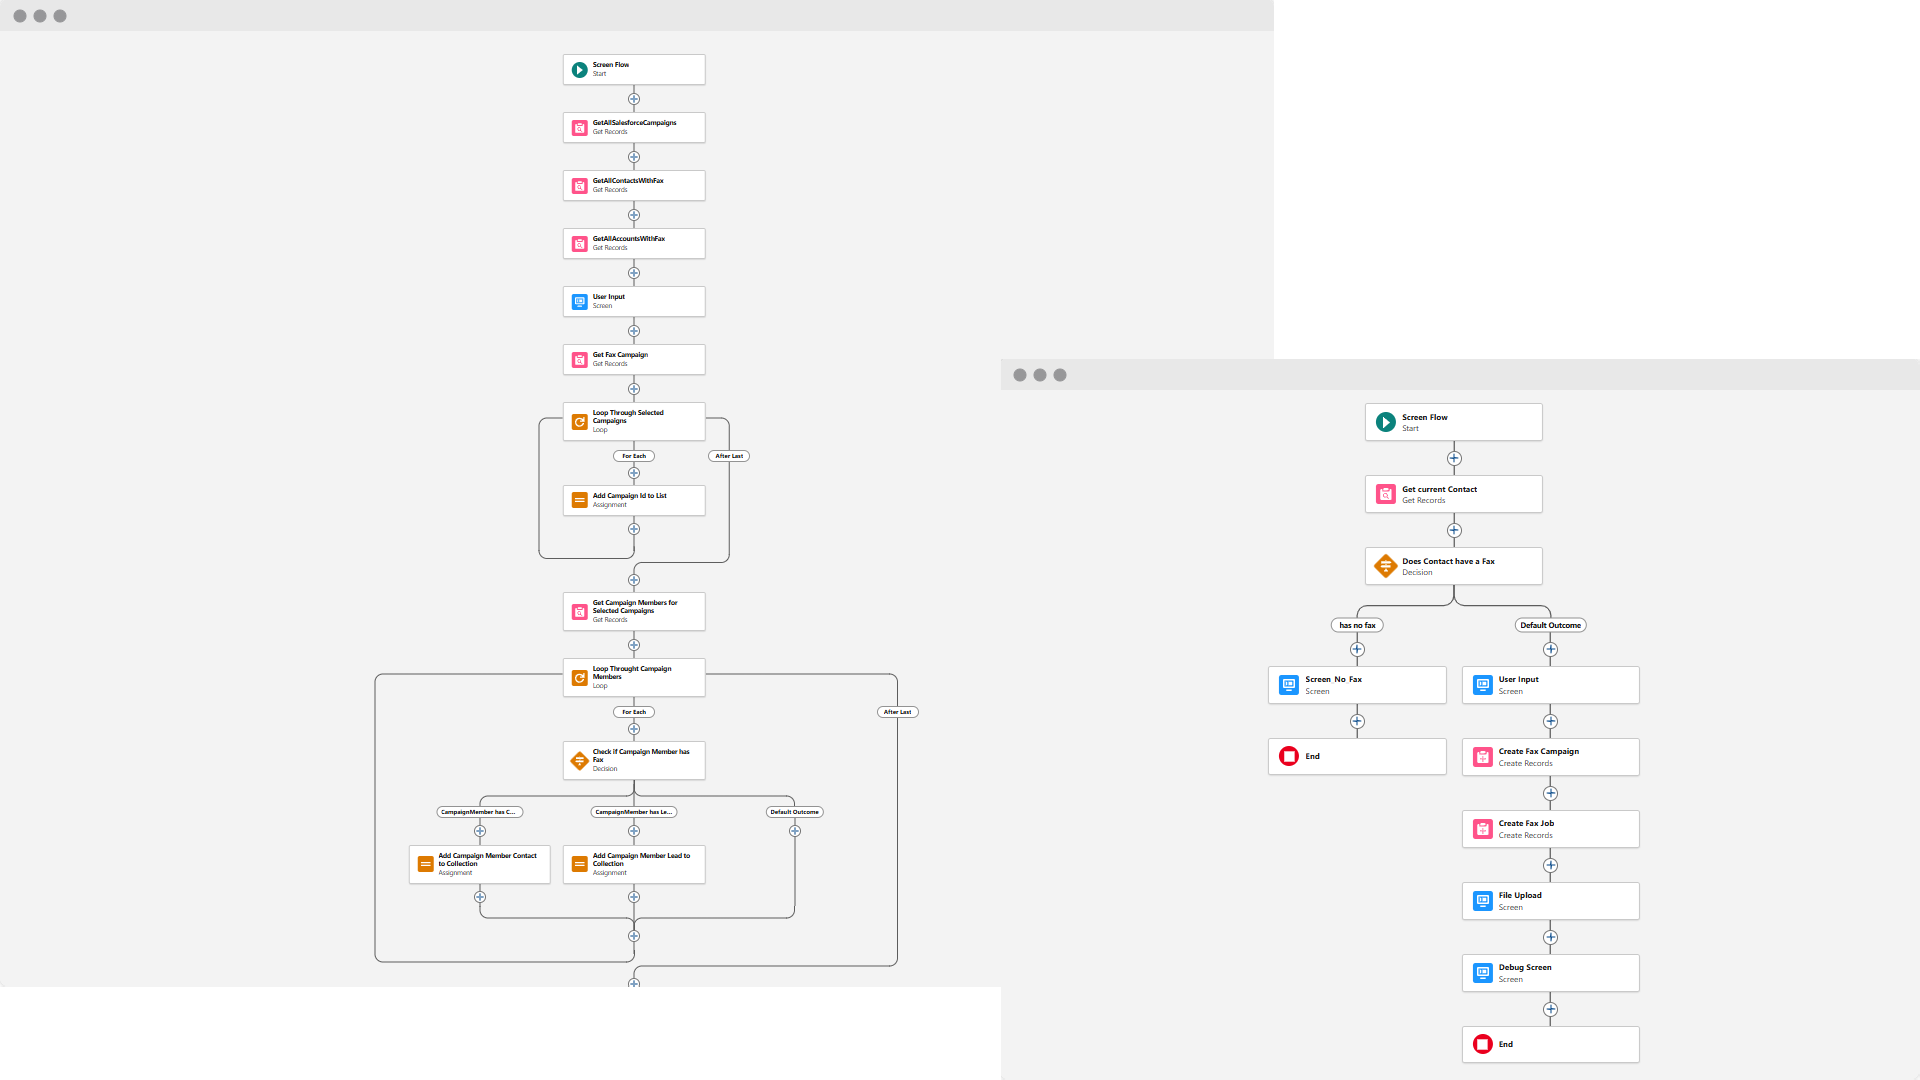Click the File Upload screen icon

pos(1482,901)
